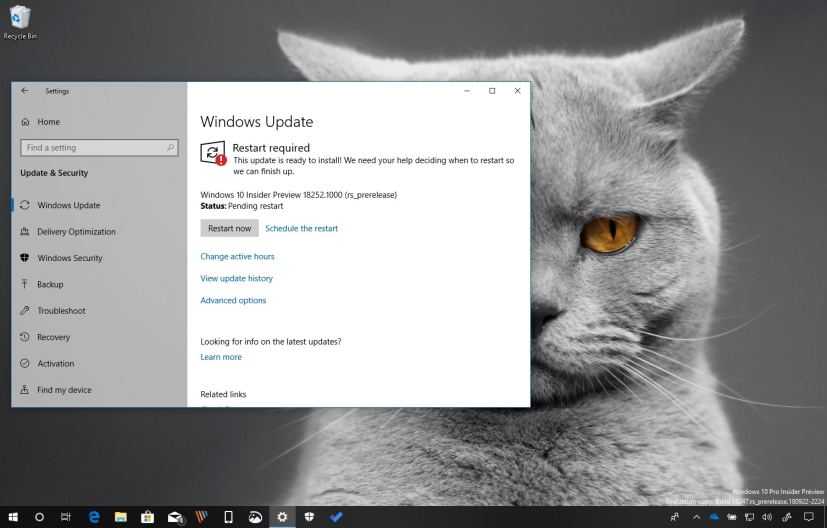
Task: Click the Restart required heading
Action: (x=271, y=148)
